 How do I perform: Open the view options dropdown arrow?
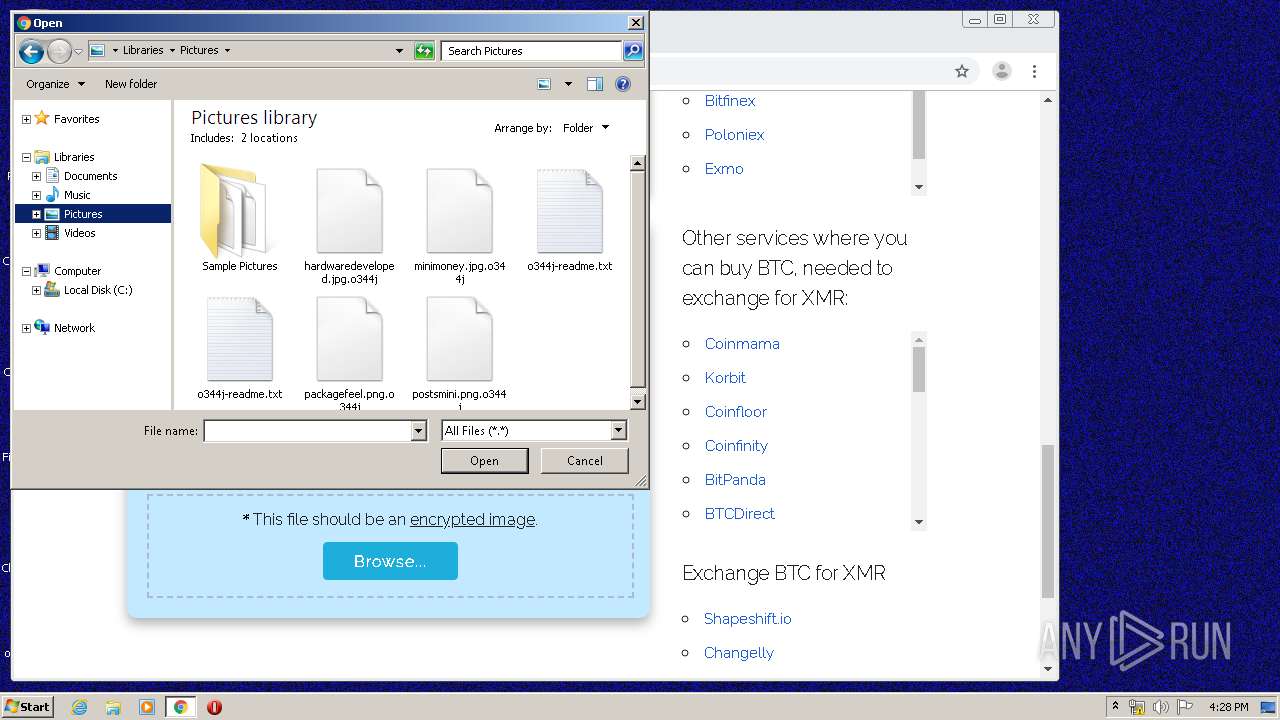point(568,84)
